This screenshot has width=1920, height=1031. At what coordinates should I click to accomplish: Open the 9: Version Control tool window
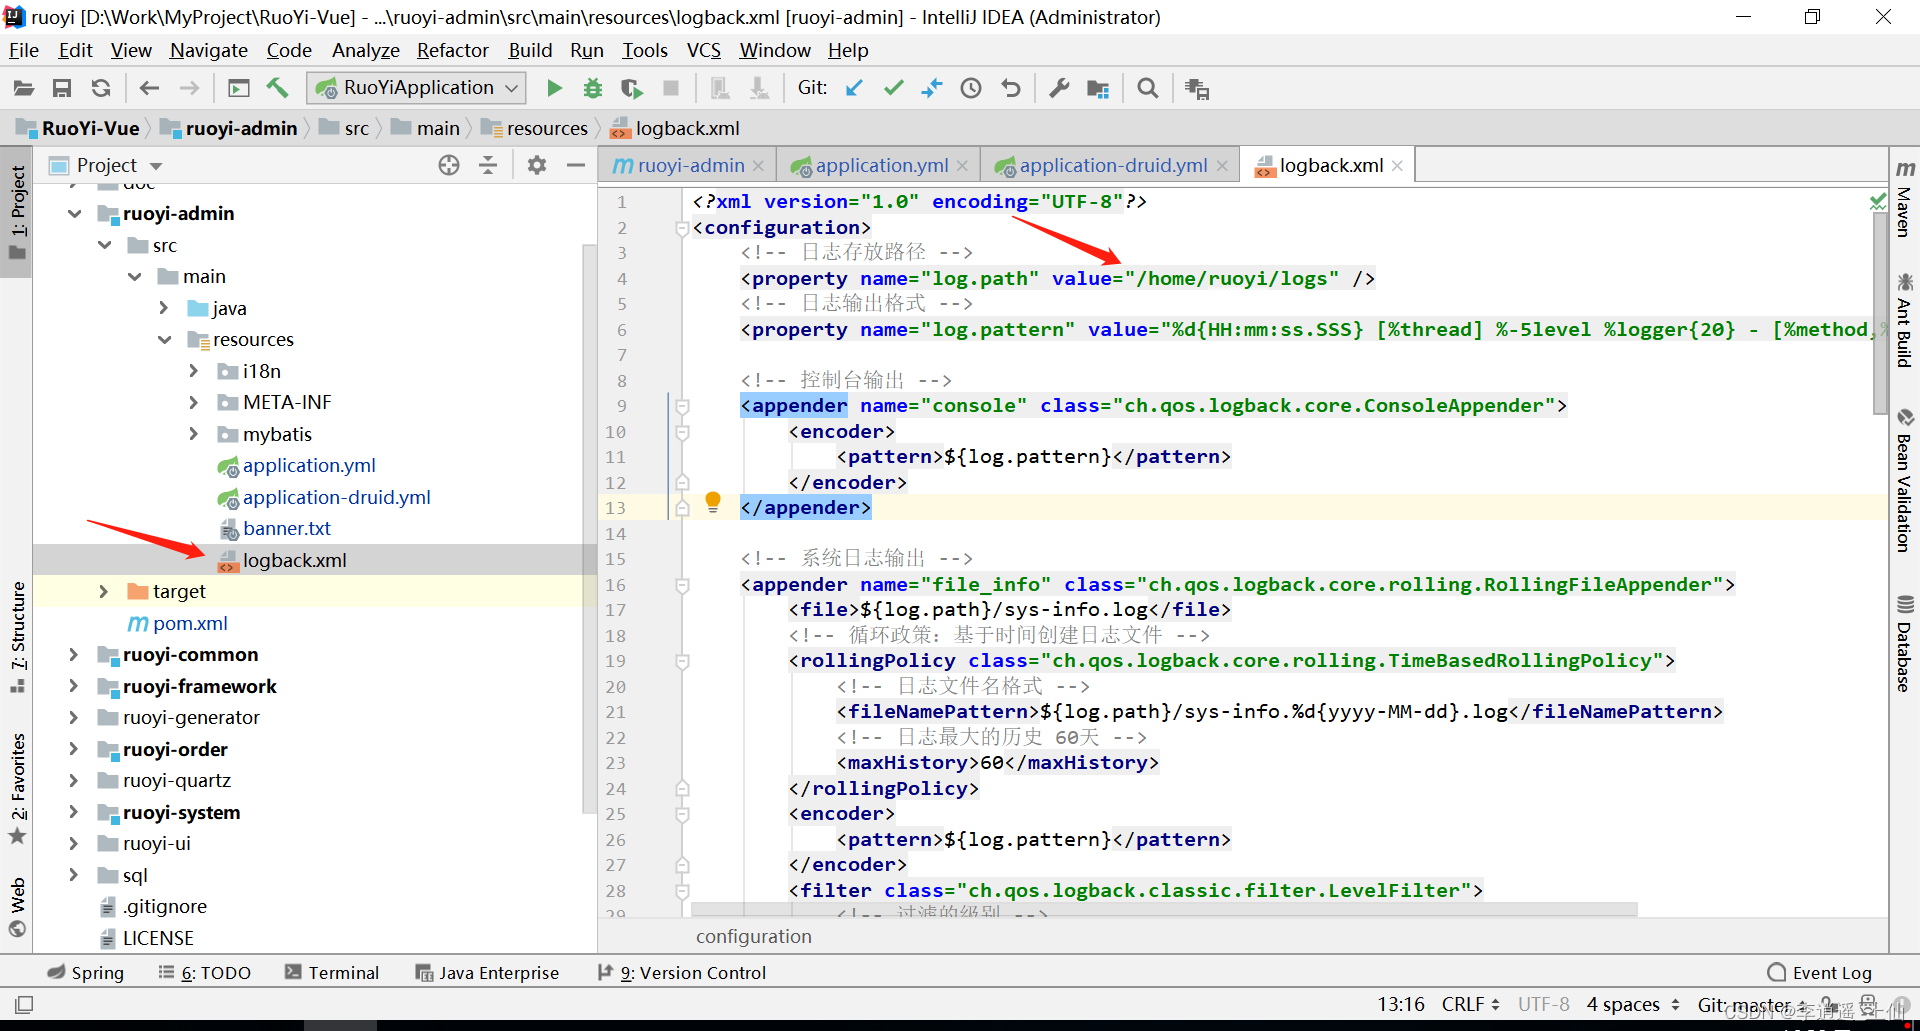coord(682,972)
